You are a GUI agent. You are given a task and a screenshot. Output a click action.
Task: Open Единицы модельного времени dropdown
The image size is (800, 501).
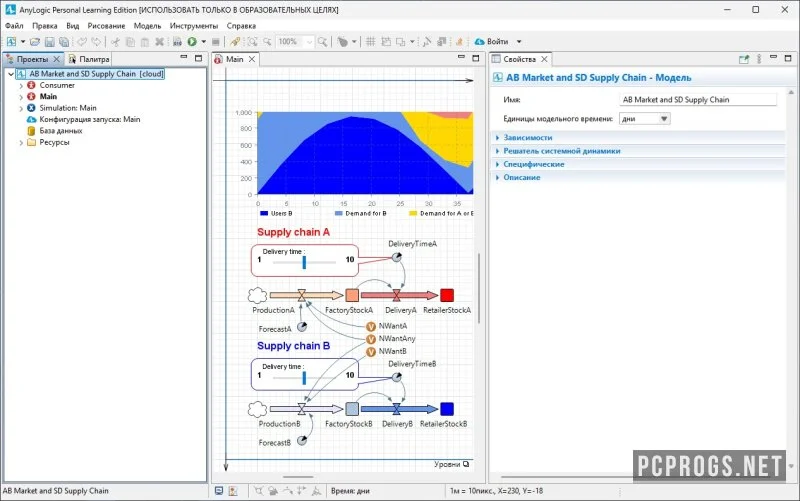(x=645, y=118)
